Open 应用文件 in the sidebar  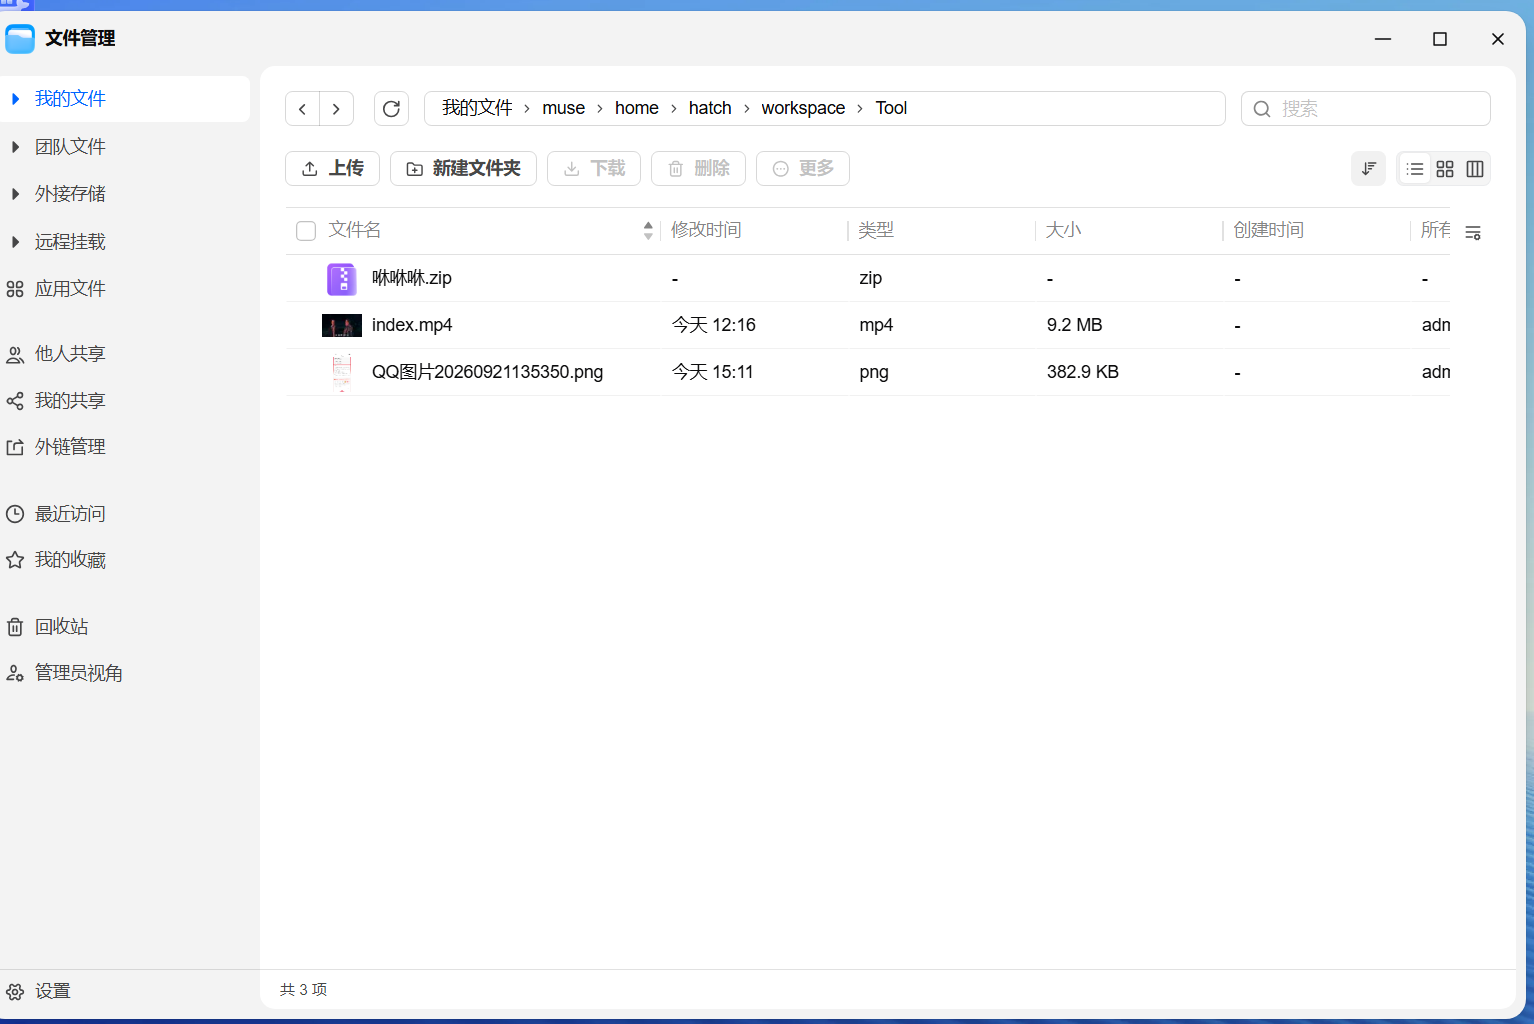70,289
